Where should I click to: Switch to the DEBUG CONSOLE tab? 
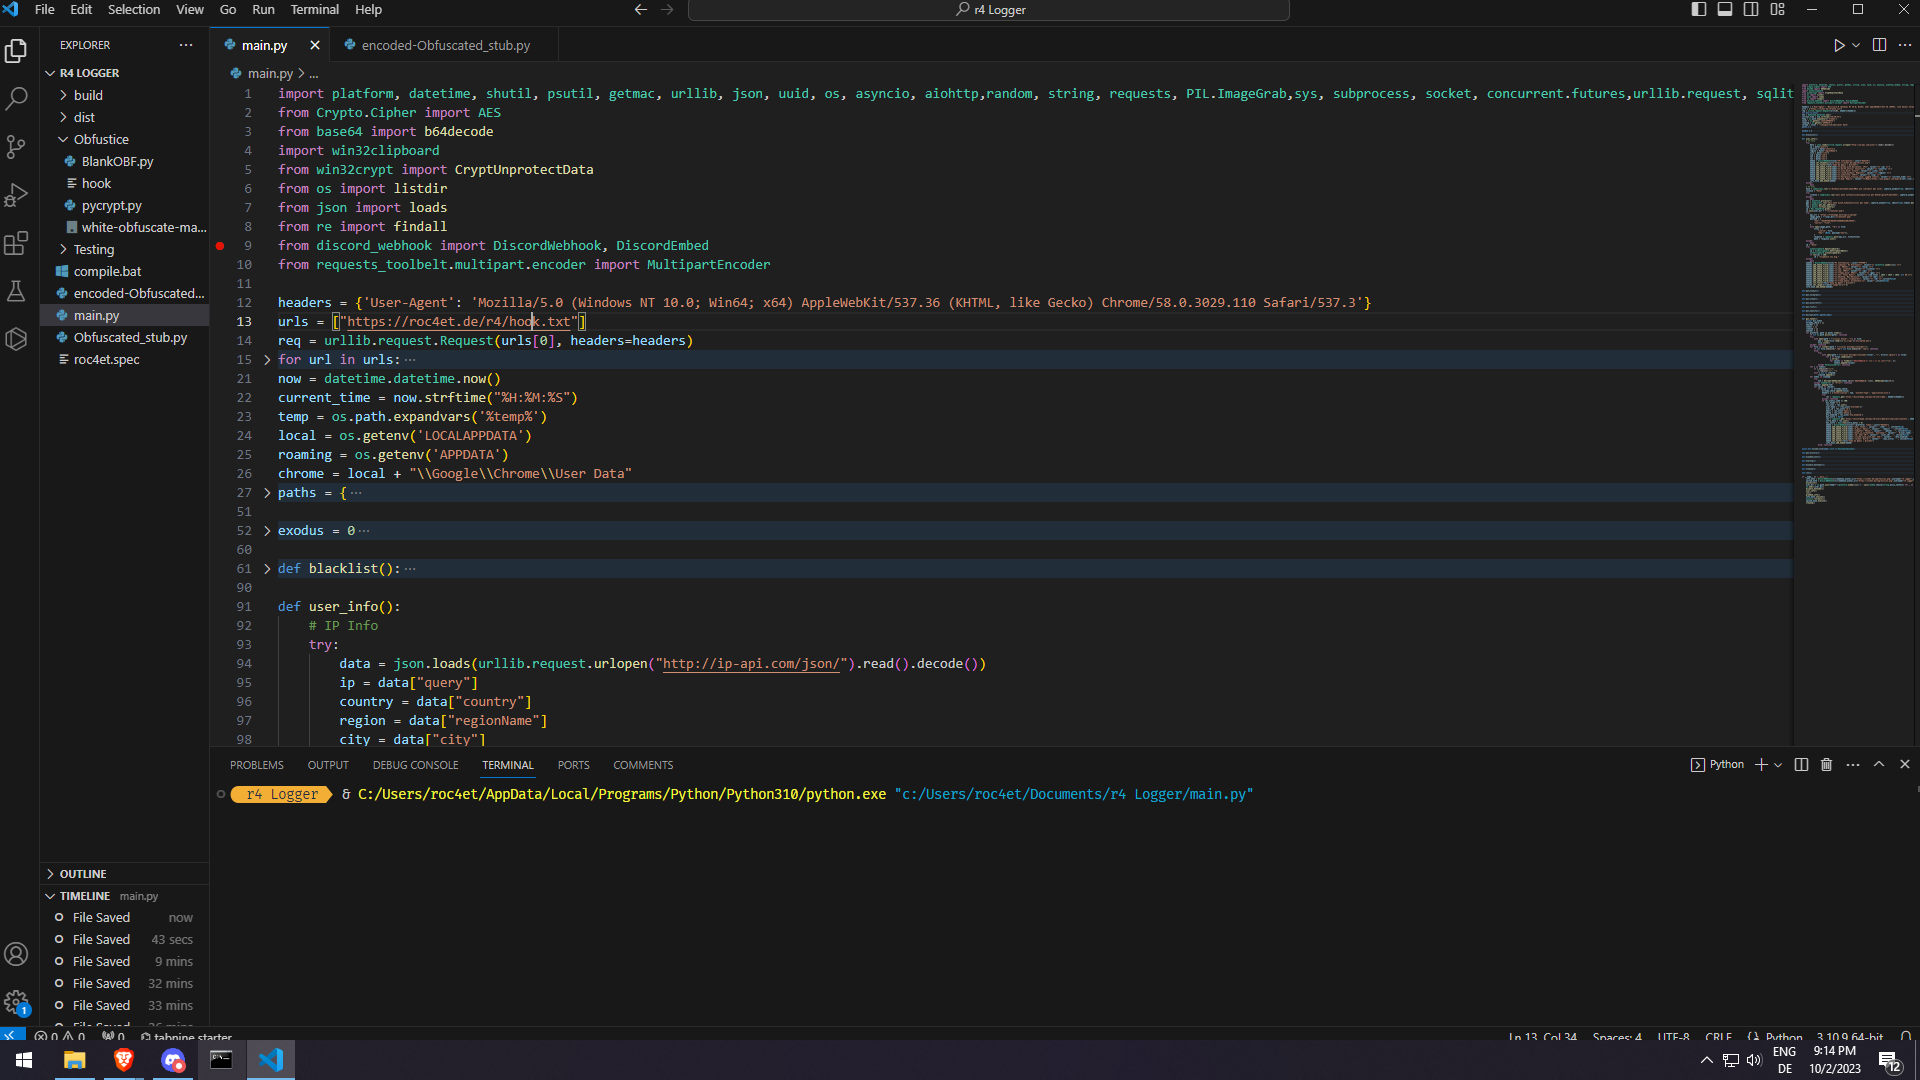[x=416, y=765]
